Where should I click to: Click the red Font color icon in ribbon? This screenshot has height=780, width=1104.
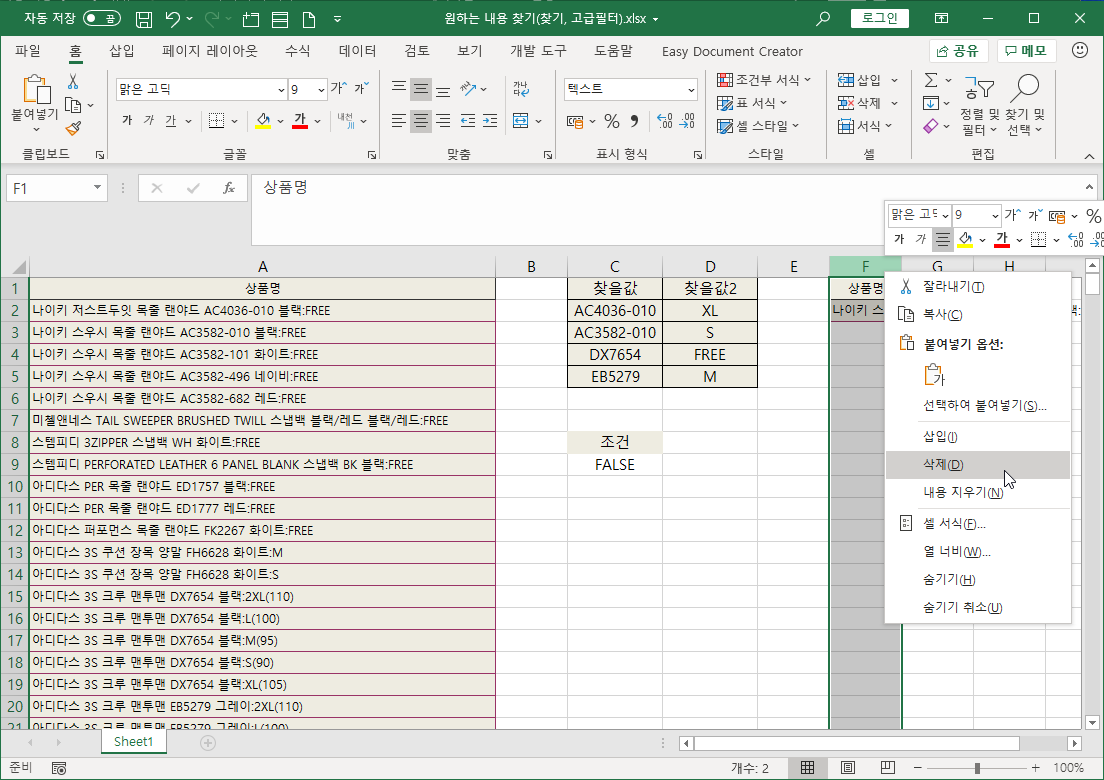(x=300, y=121)
